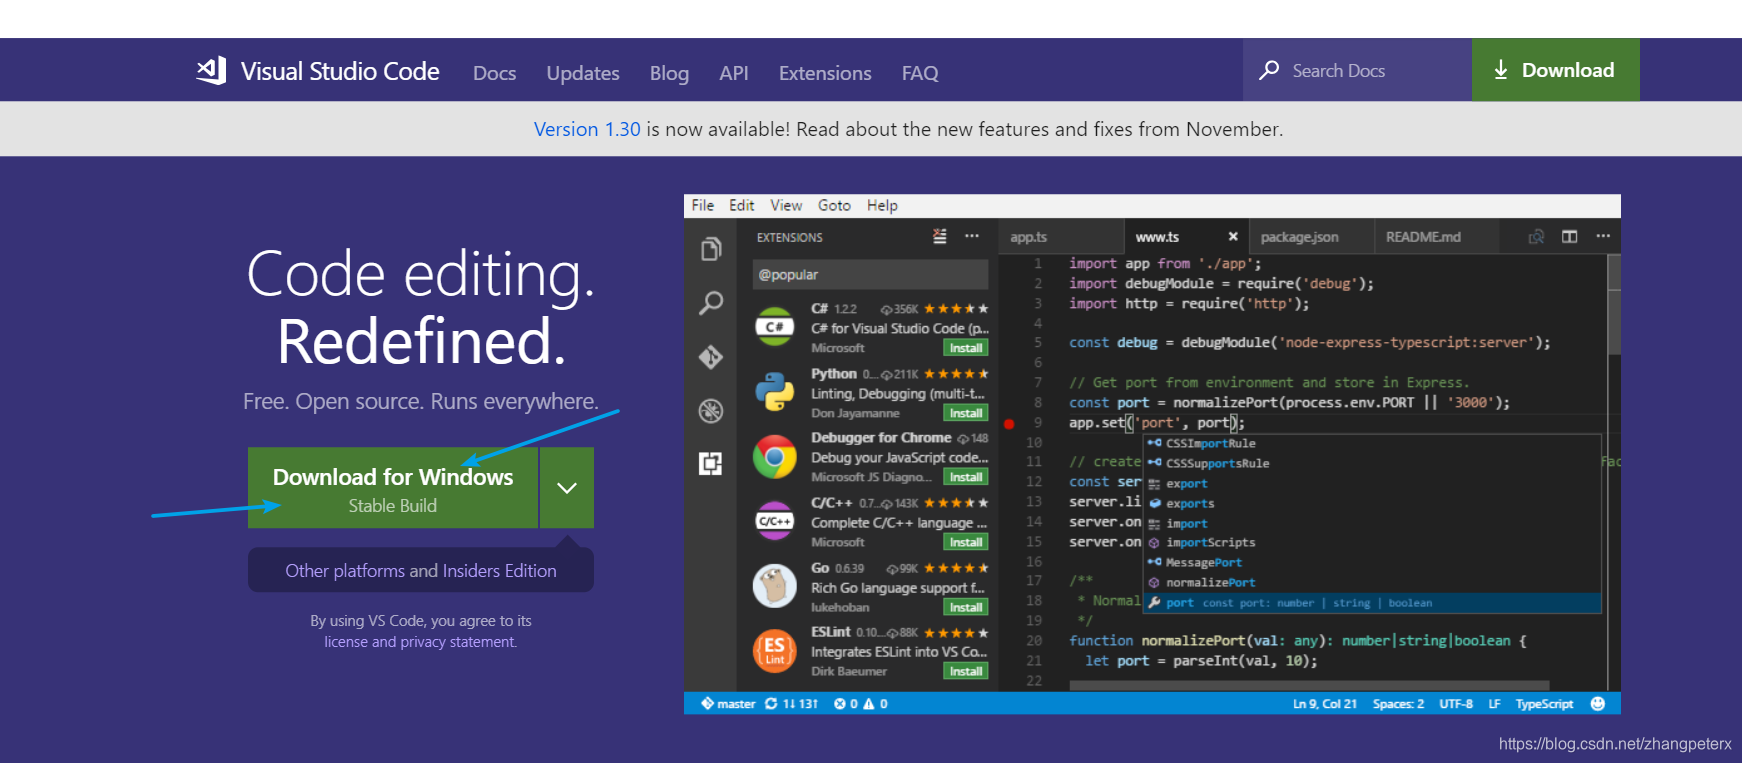Viewport: 1742px width, 763px height.
Task: Click the editor horizontal scrollbar
Action: [x=1309, y=686]
